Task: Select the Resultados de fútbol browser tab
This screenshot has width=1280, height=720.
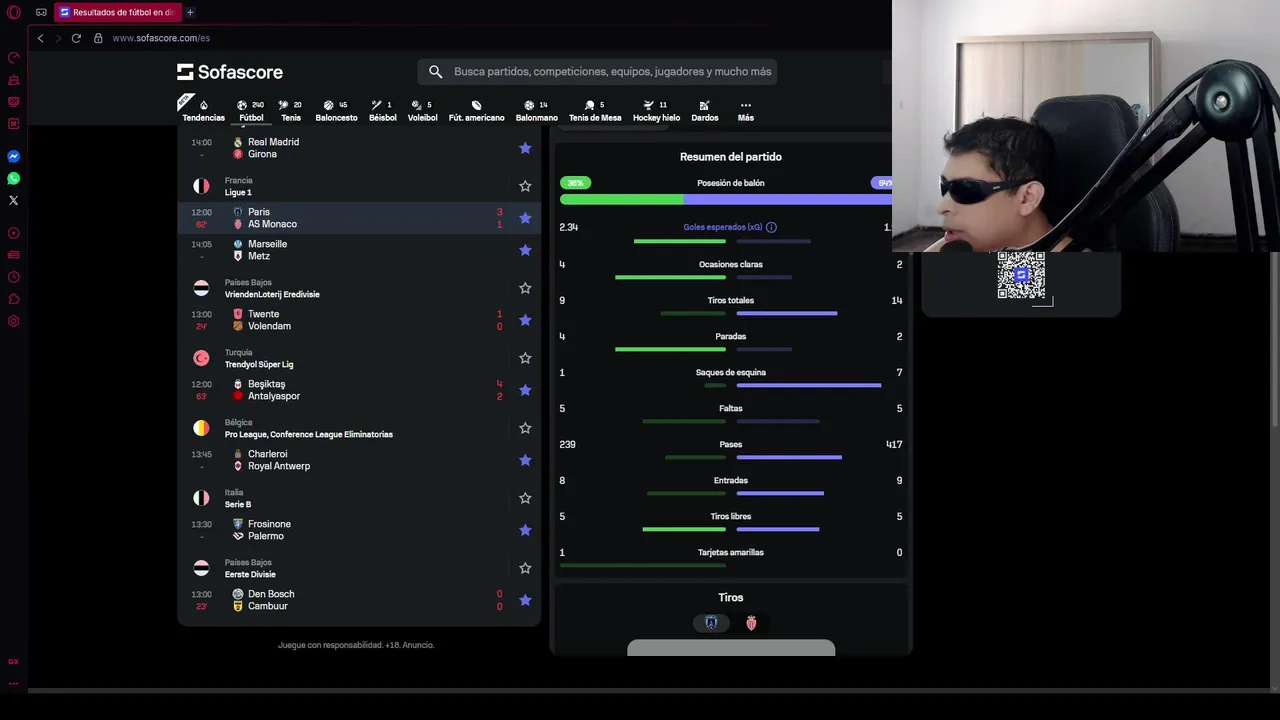Action: click(116, 12)
